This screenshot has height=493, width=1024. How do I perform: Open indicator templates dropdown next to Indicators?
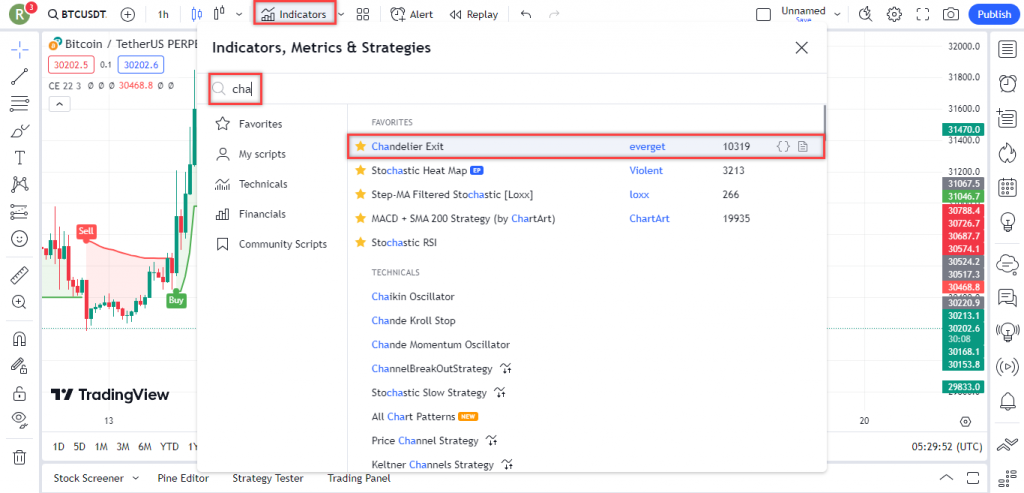[x=342, y=14]
